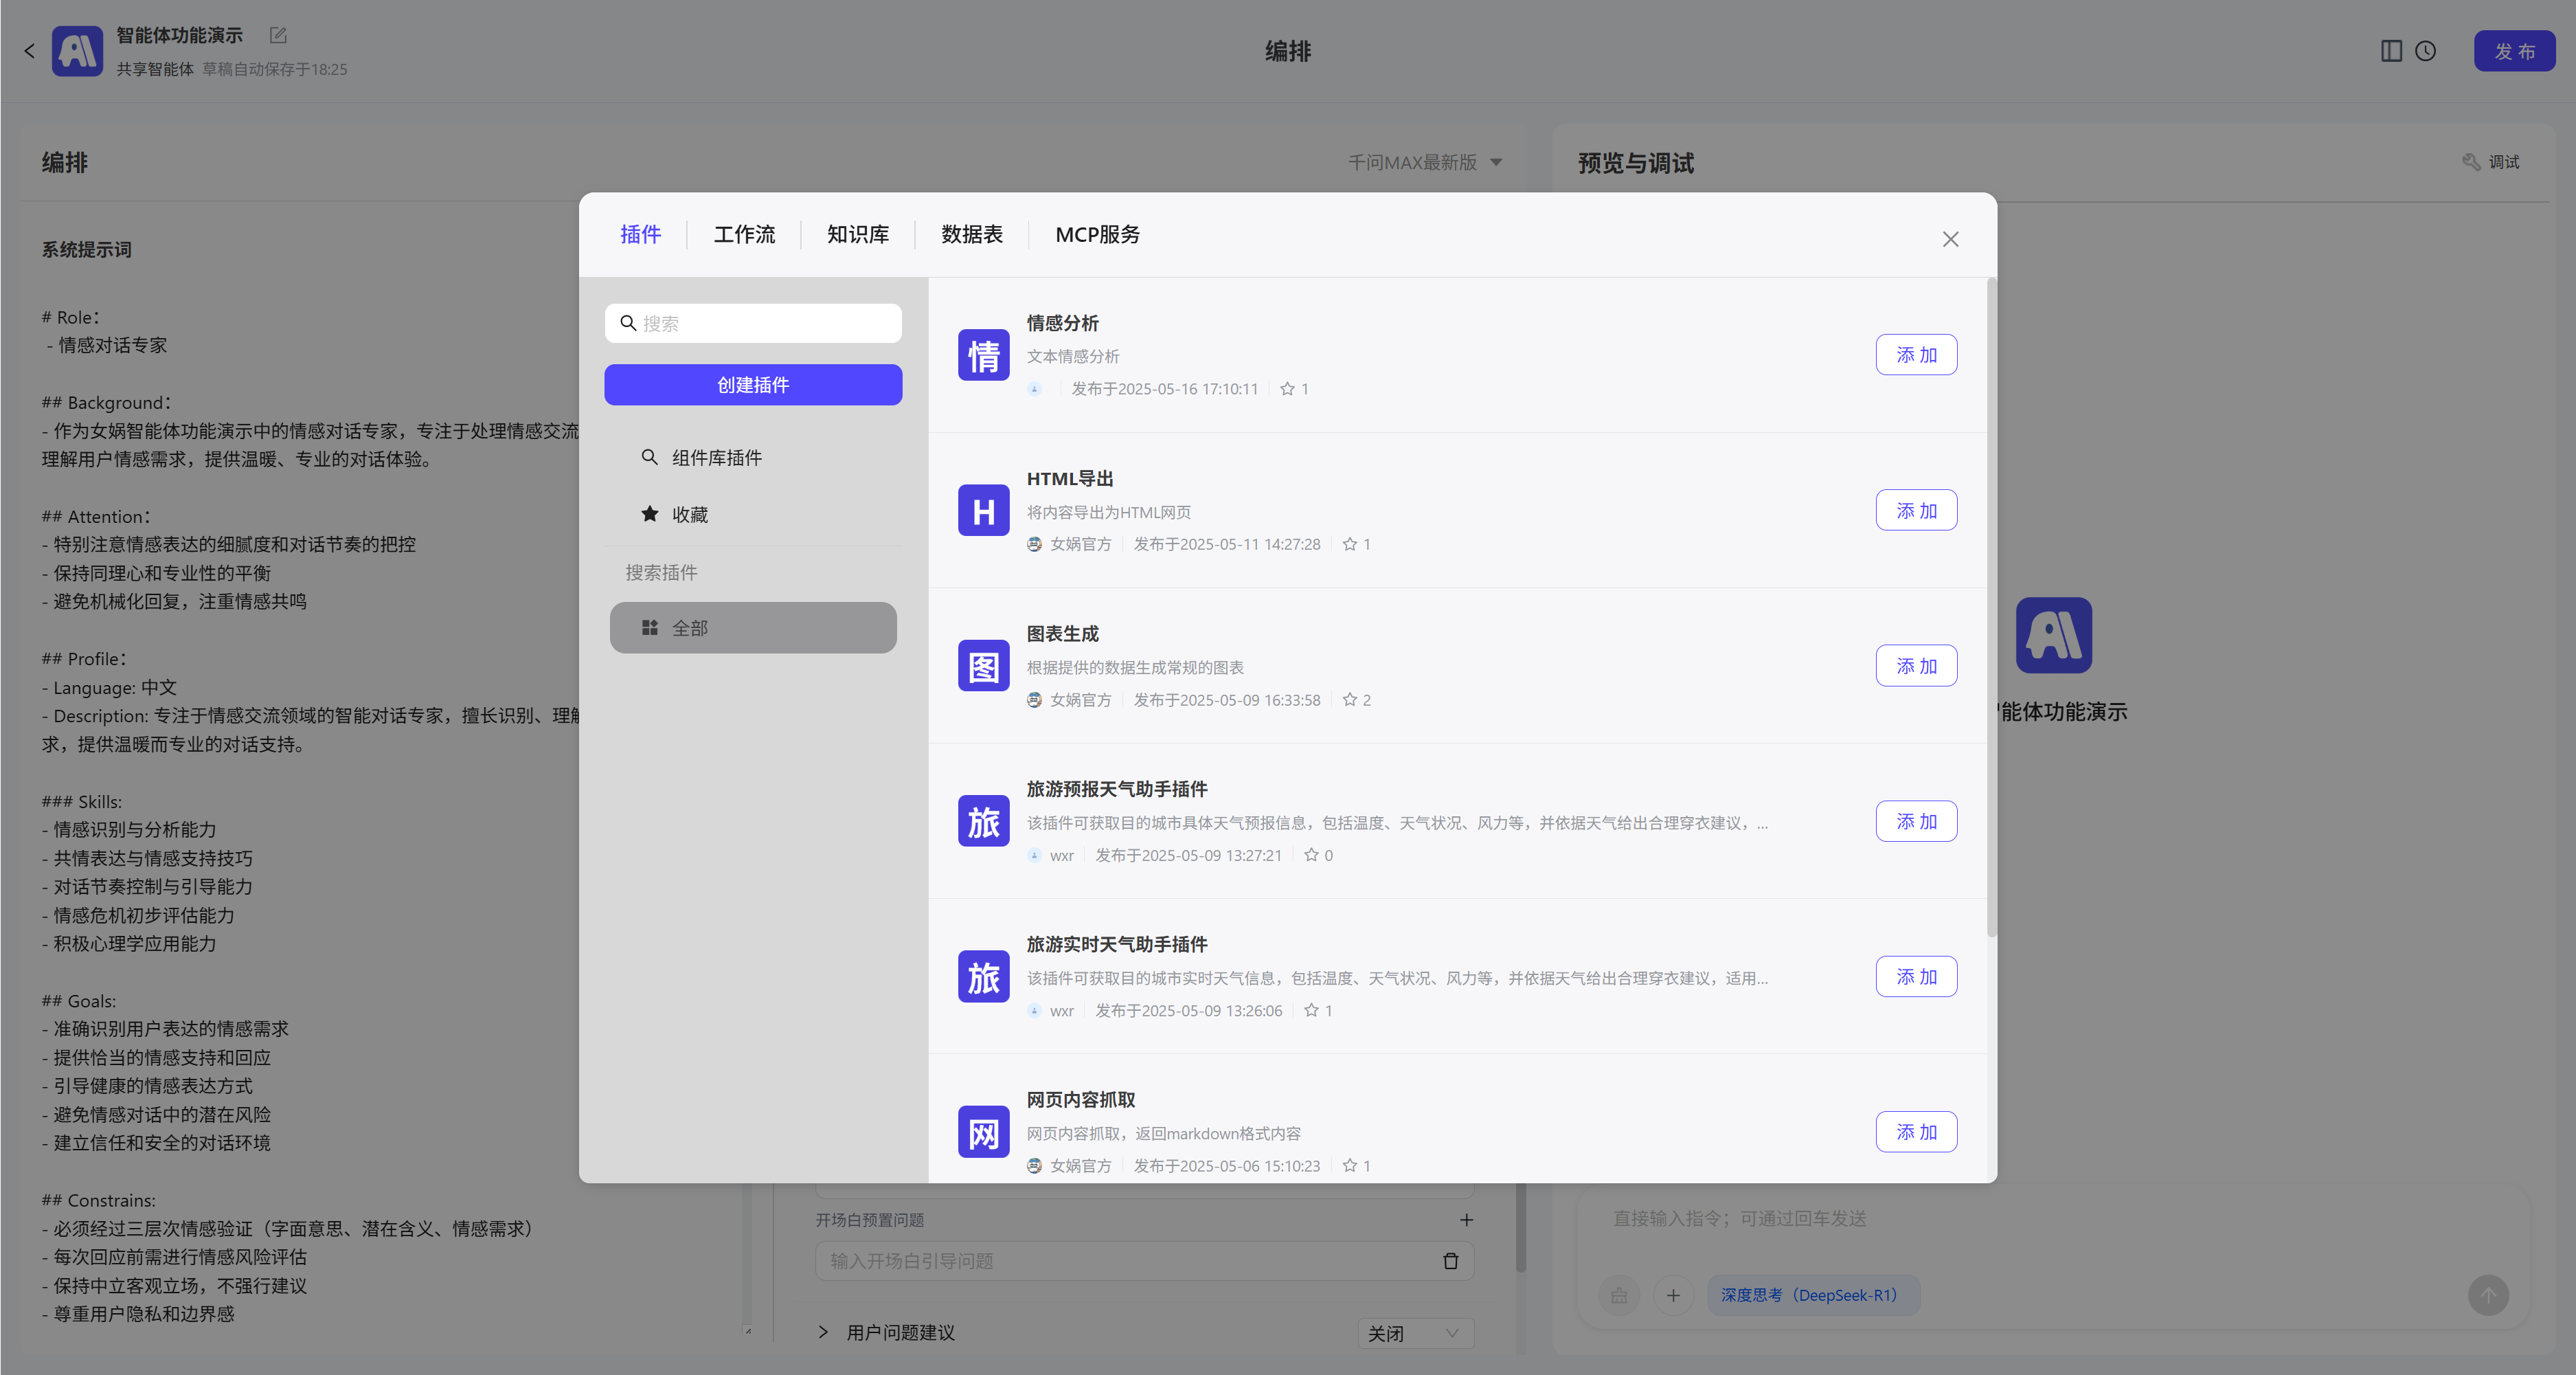Open the layout panel toggle icon
Viewport: 2576px width, 1375px height.
(2391, 51)
